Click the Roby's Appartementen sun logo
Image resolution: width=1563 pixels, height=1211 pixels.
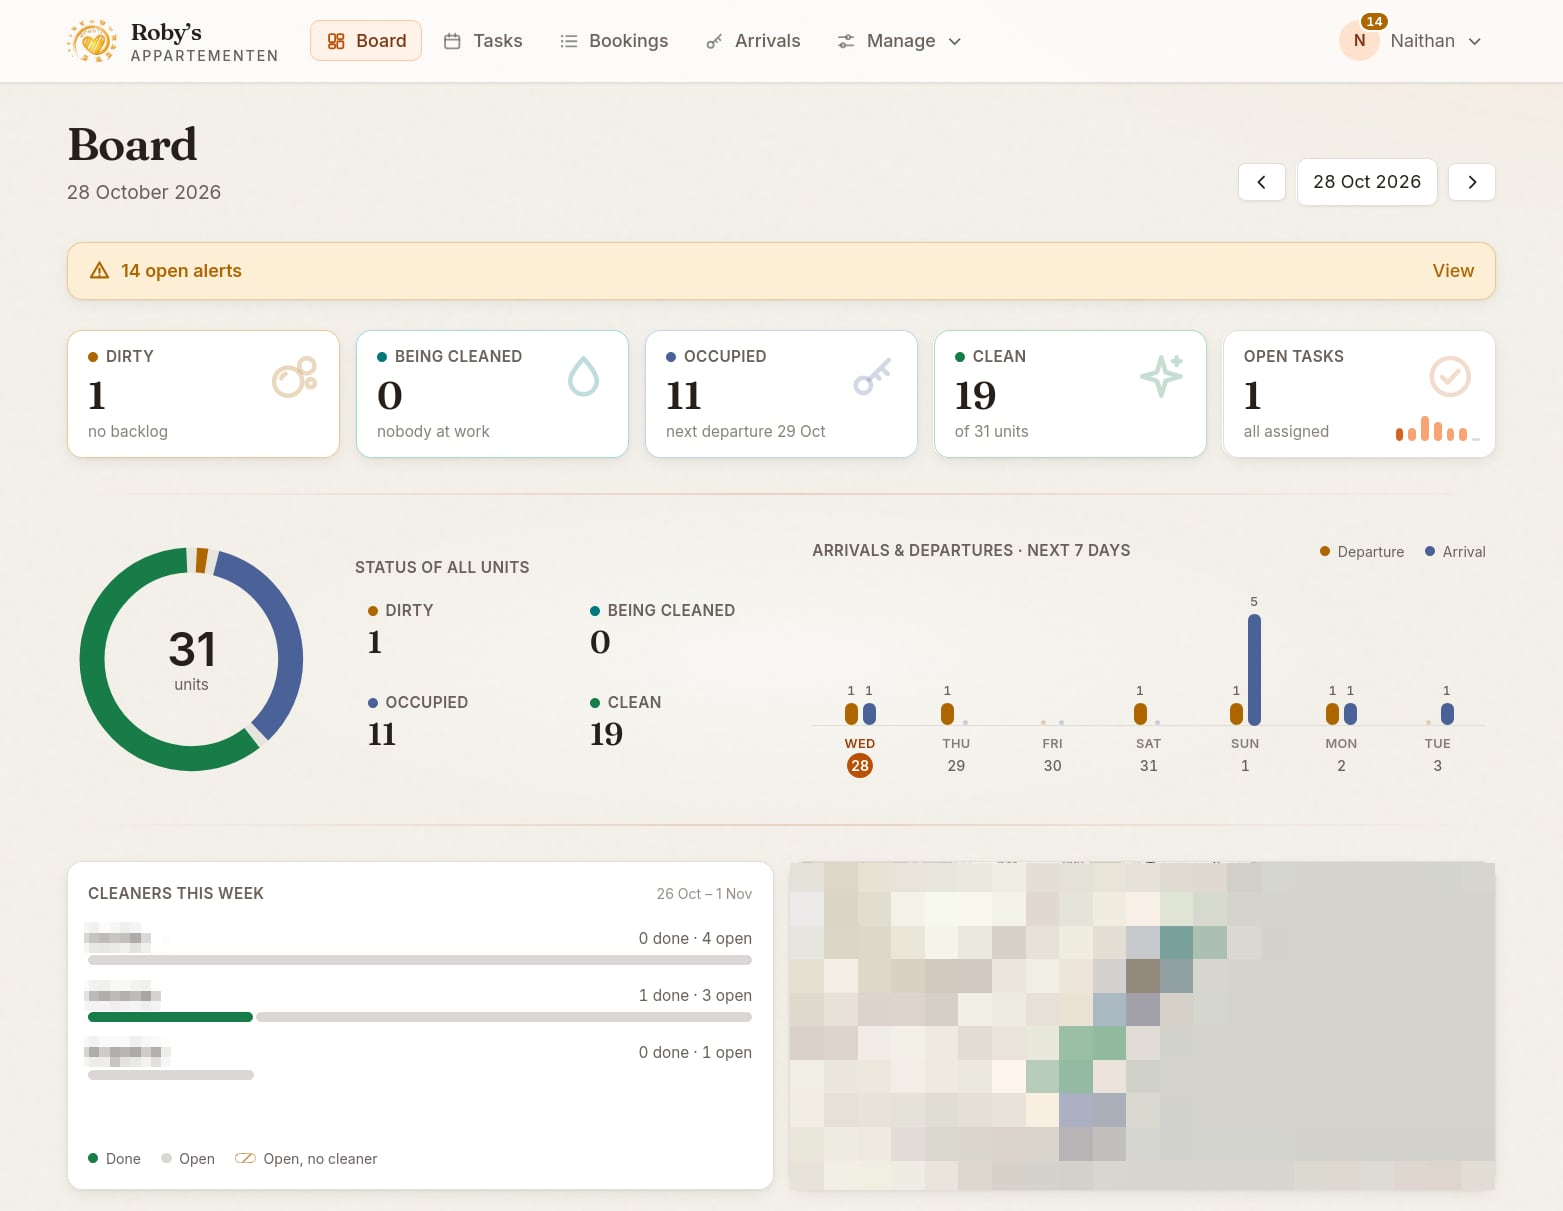[92, 41]
